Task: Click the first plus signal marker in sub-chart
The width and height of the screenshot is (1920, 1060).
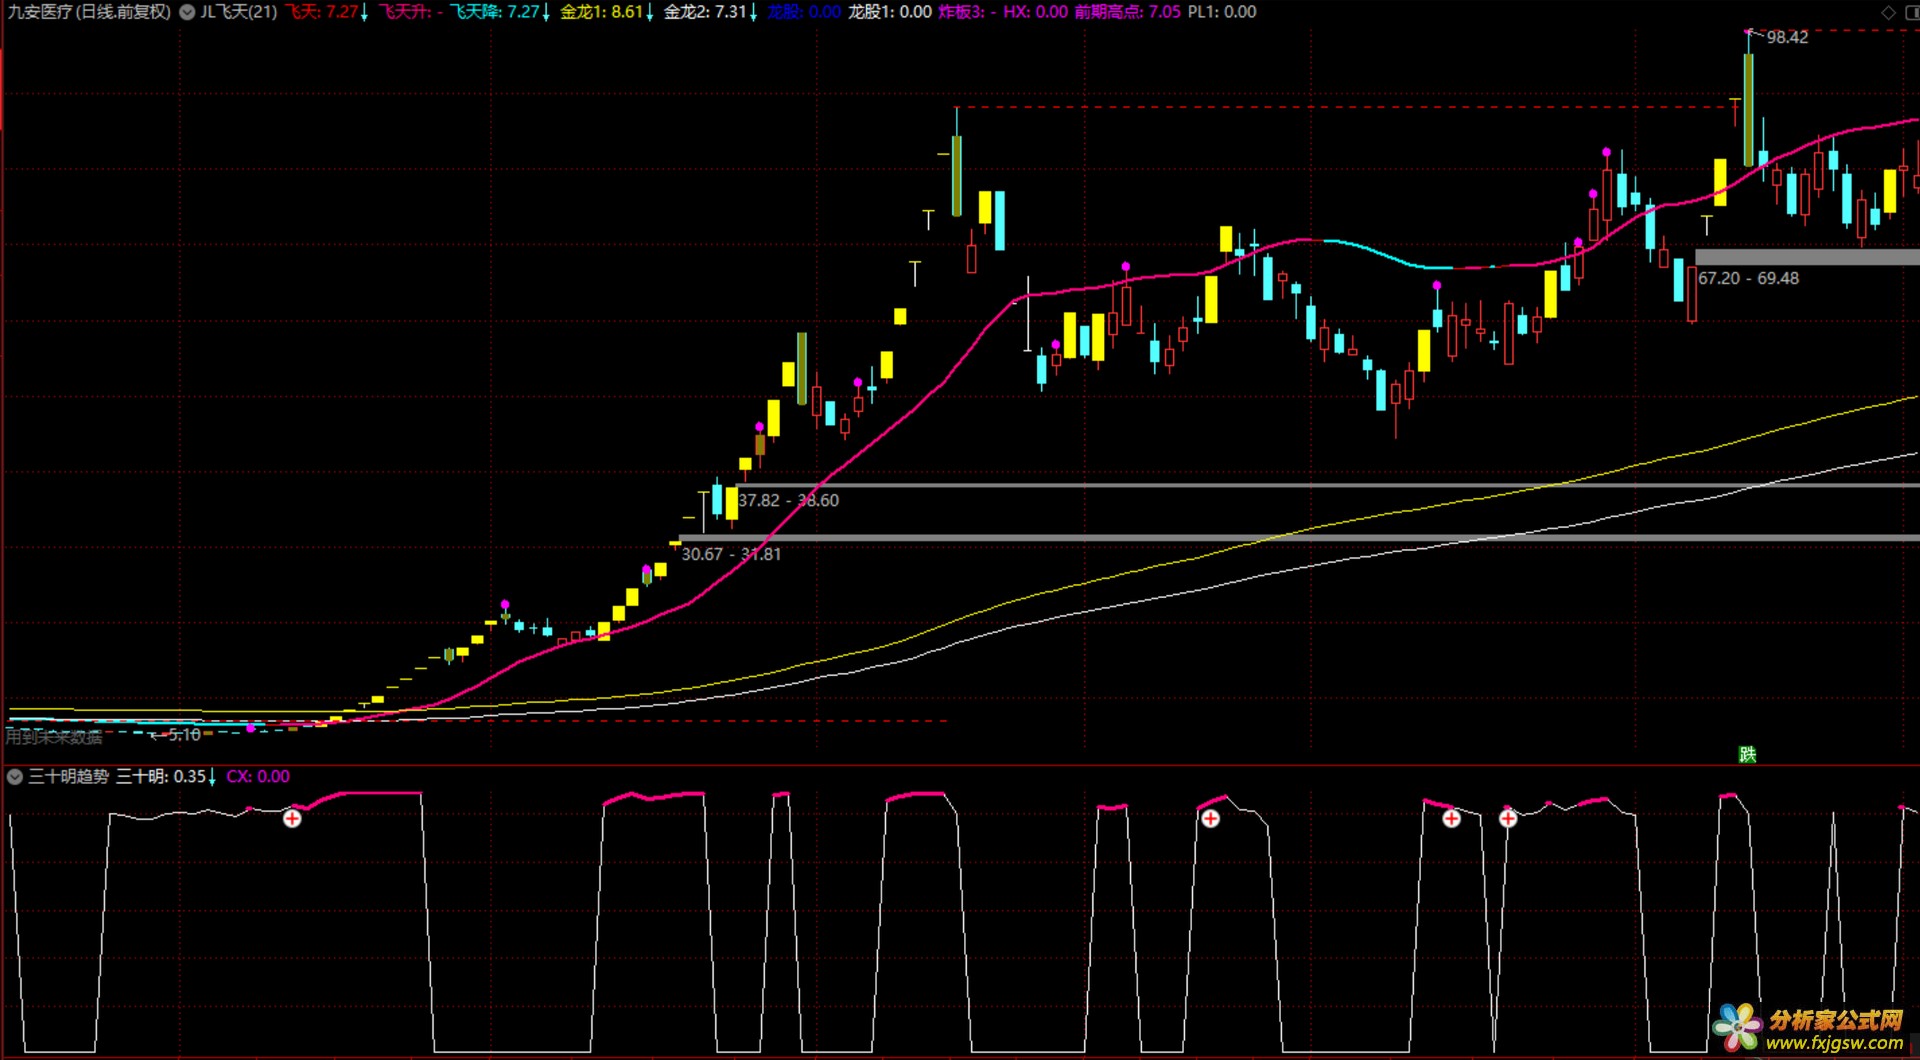Action: click(x=292, y=819)
